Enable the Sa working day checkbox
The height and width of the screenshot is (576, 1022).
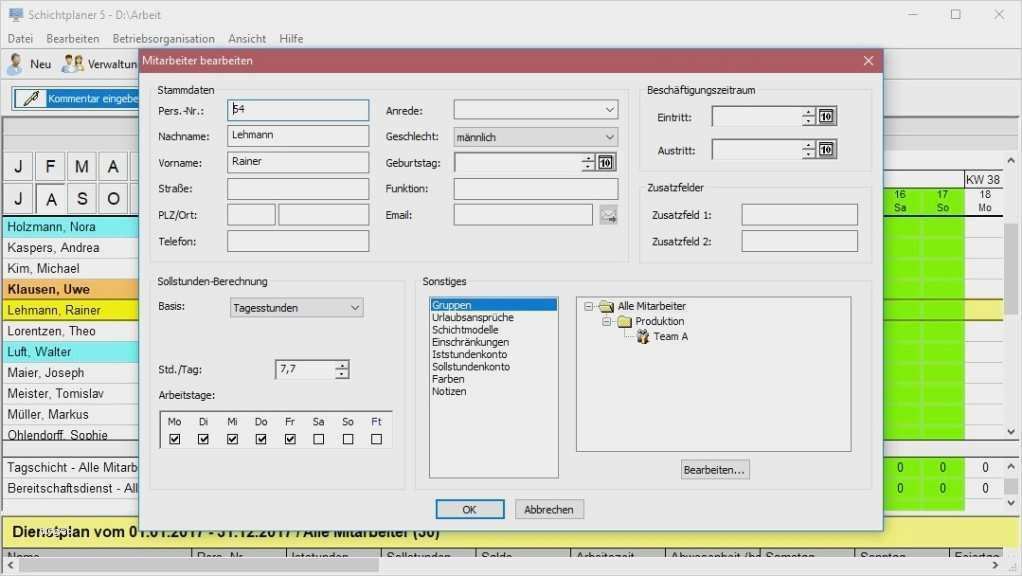(318, 438)
